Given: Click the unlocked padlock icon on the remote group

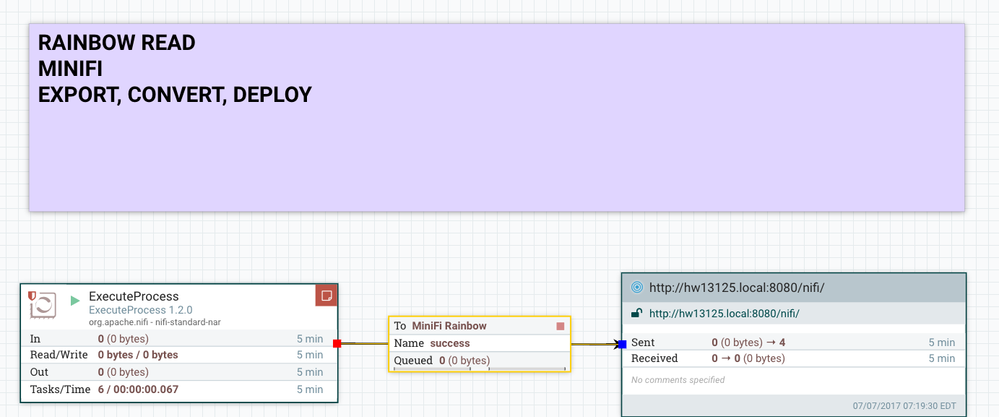Looking at the screenshot, I should tap(636, 313).
